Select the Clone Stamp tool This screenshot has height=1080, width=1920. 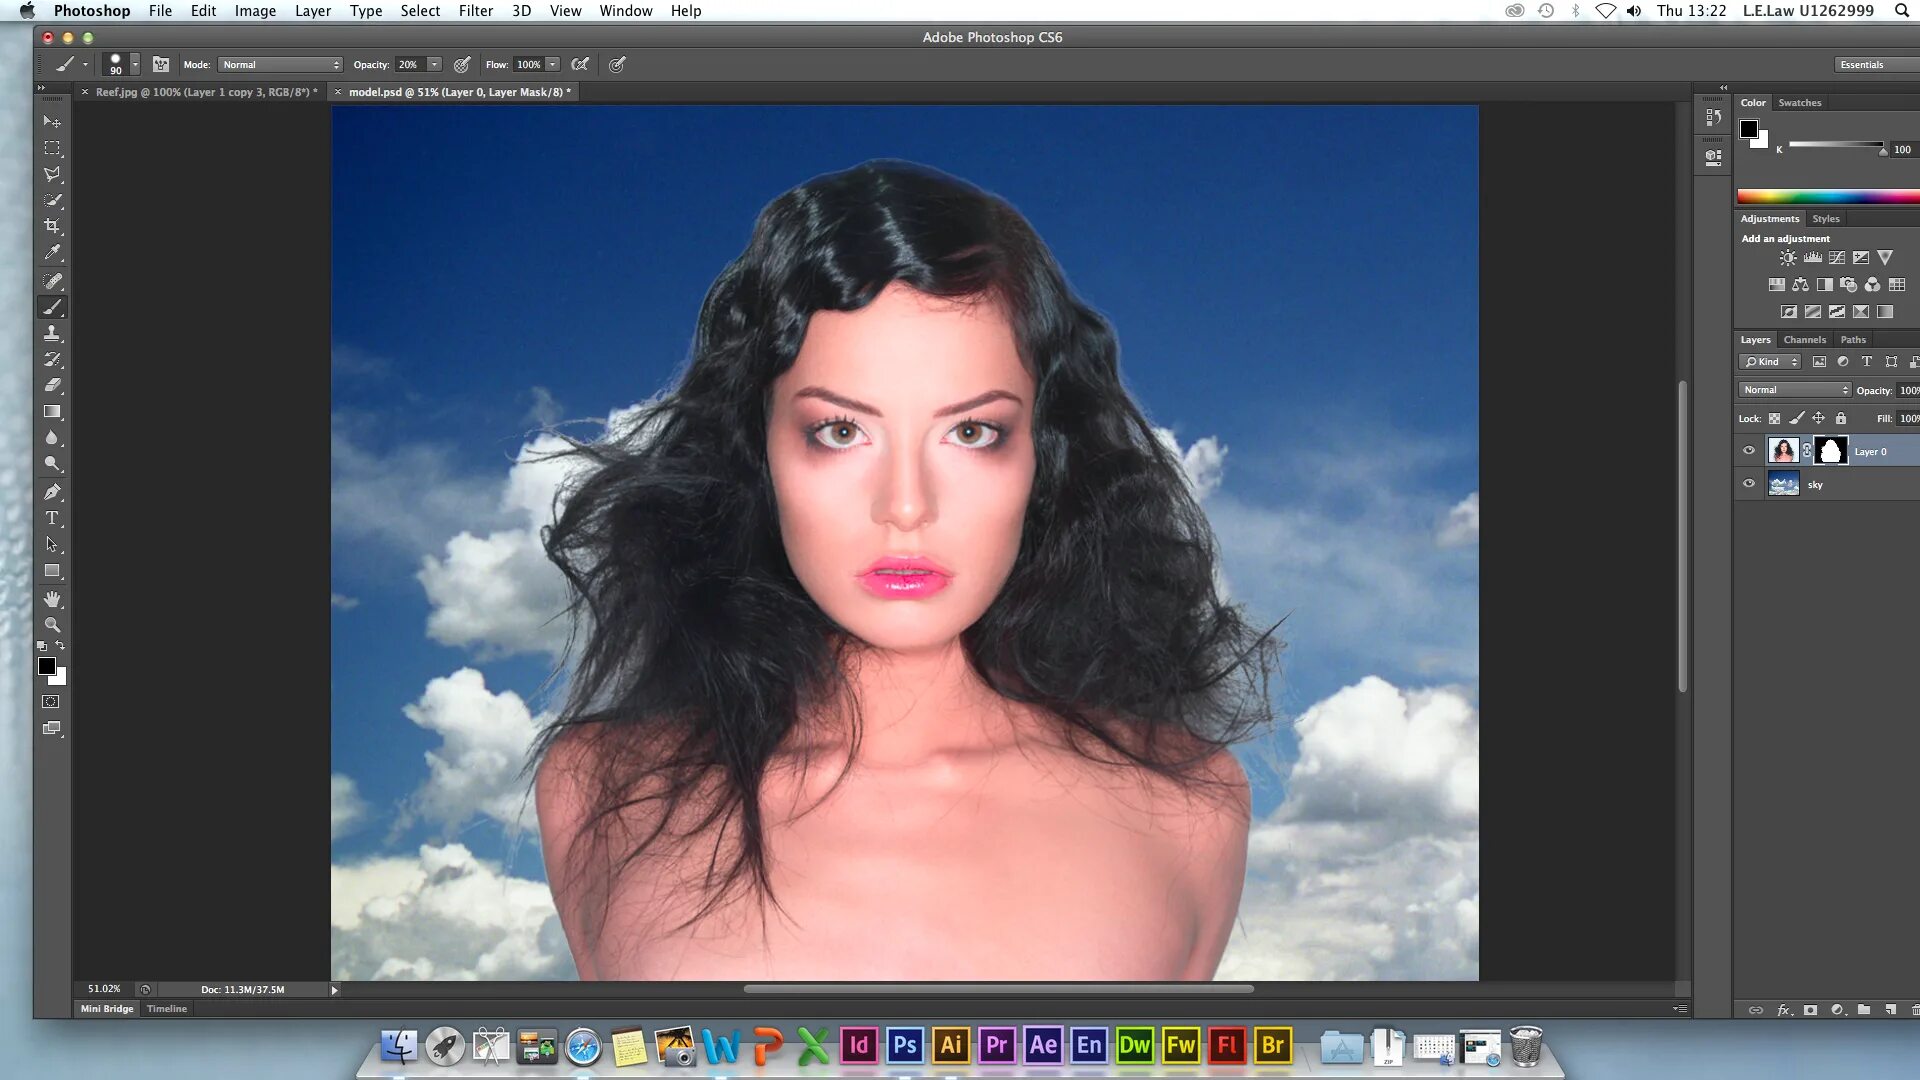(x=52, y=333)
